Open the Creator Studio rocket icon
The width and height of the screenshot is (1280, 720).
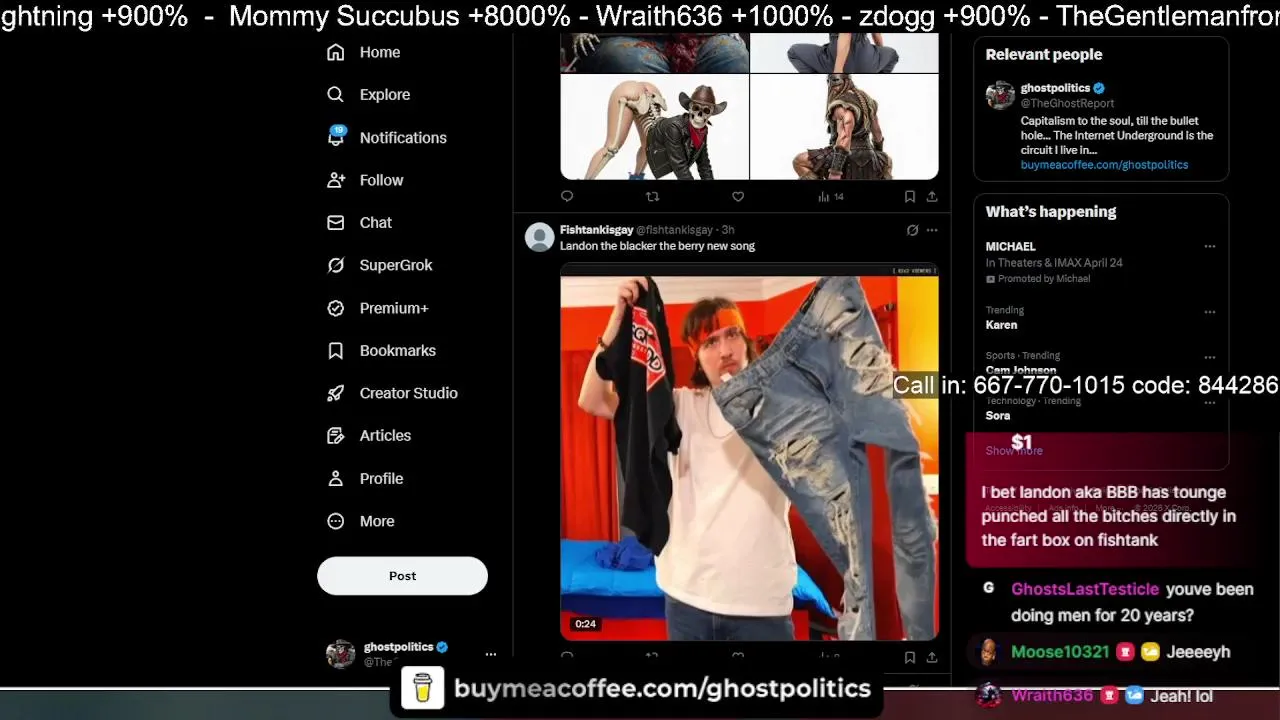tap(336, 393)
